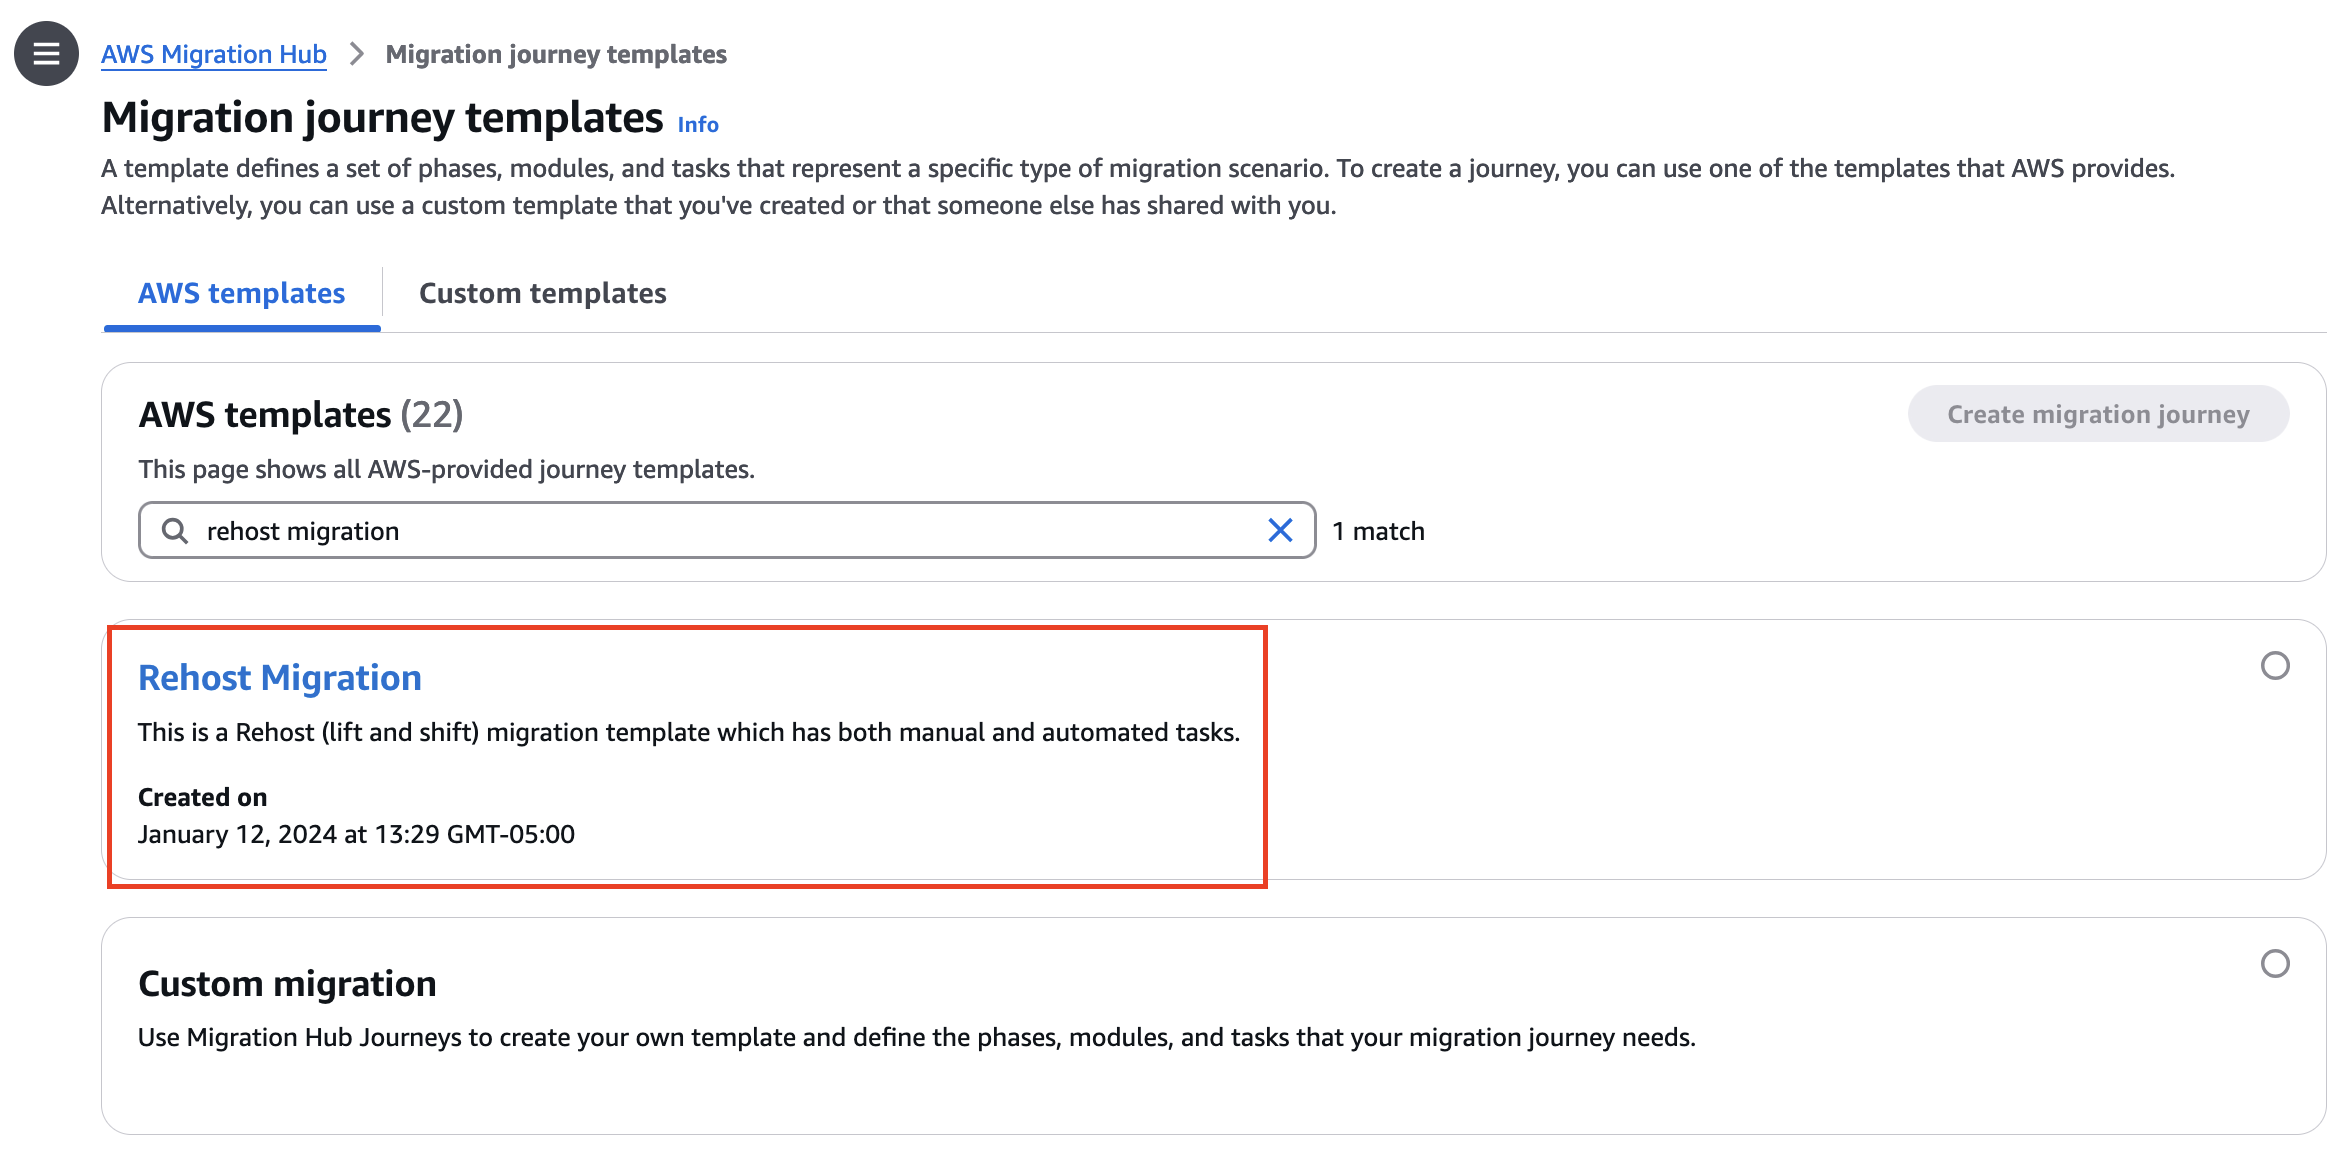Select the Custom migration radio button
The width and height of the screenshot is (2346, 1164).
pyautogui.click(x=2275, y=963)
